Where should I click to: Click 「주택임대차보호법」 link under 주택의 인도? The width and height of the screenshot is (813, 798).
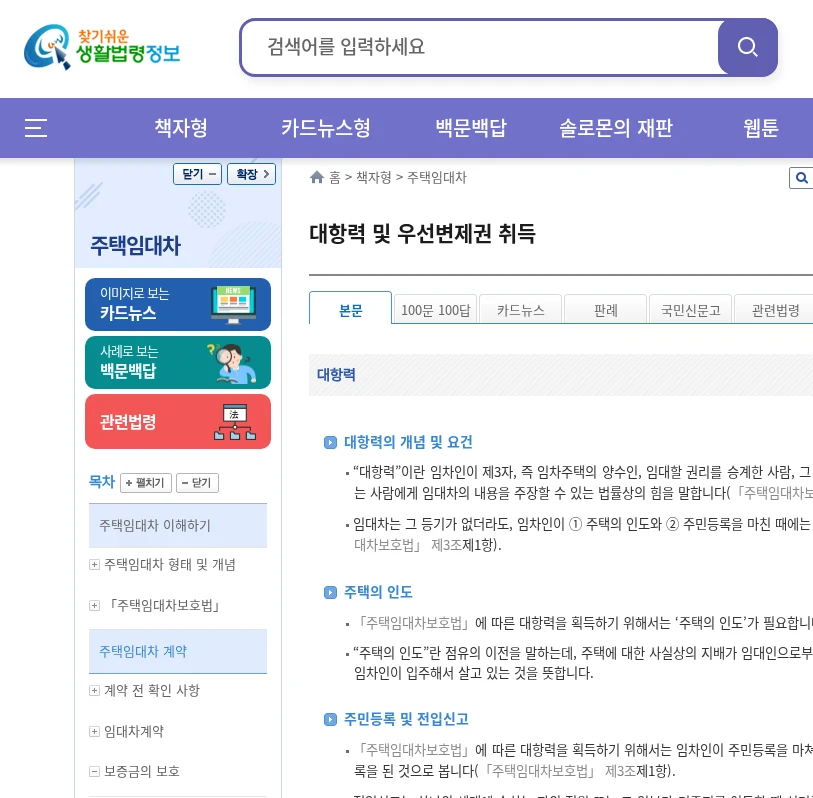[413, 623]
